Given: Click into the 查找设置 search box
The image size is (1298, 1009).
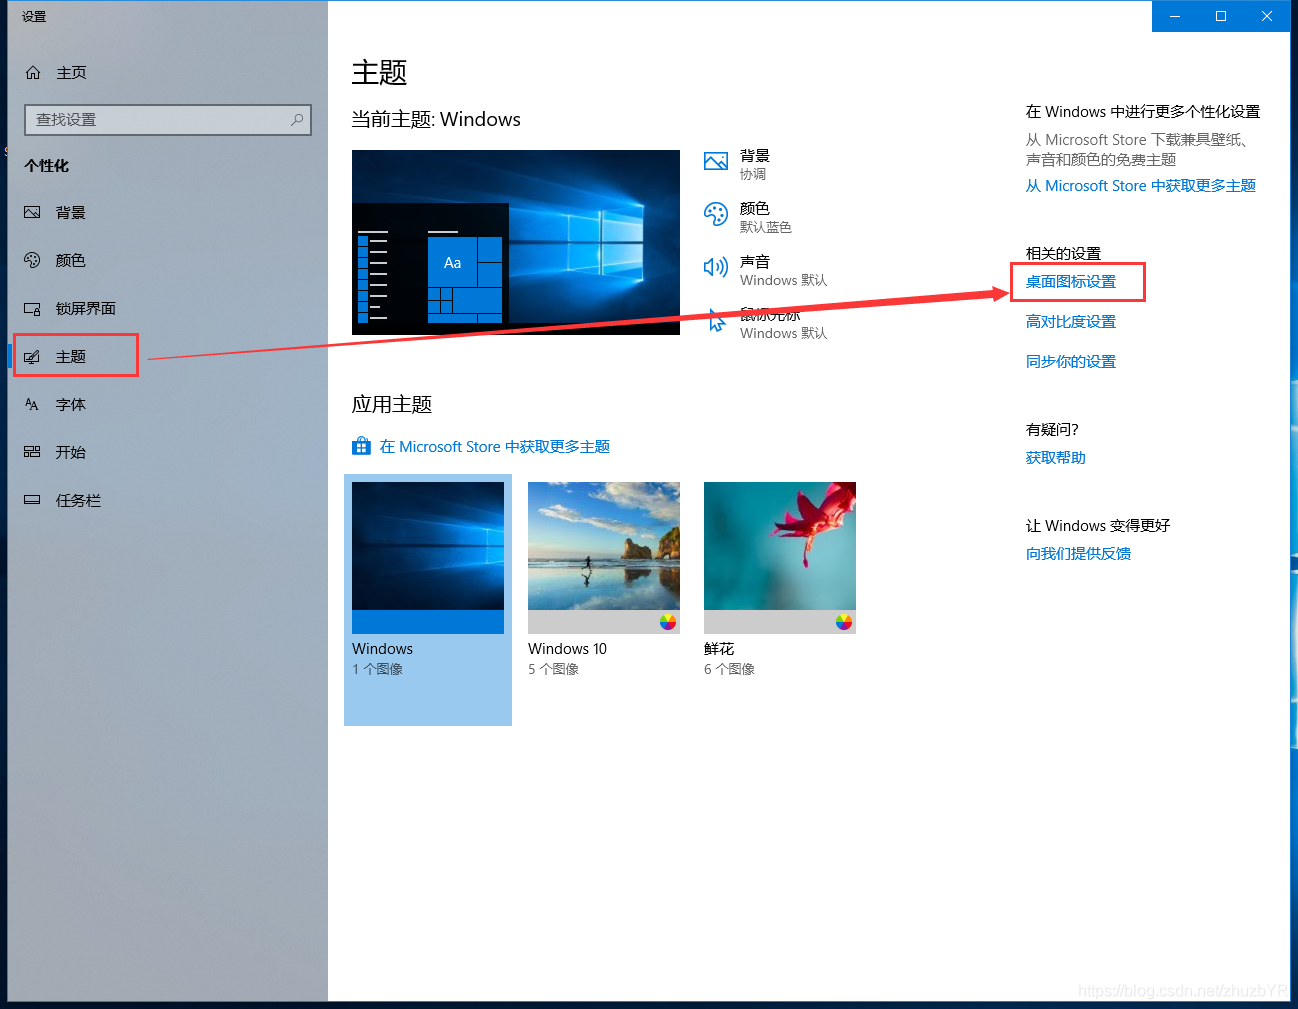Looking at the screenshot, I should [168, 120].
